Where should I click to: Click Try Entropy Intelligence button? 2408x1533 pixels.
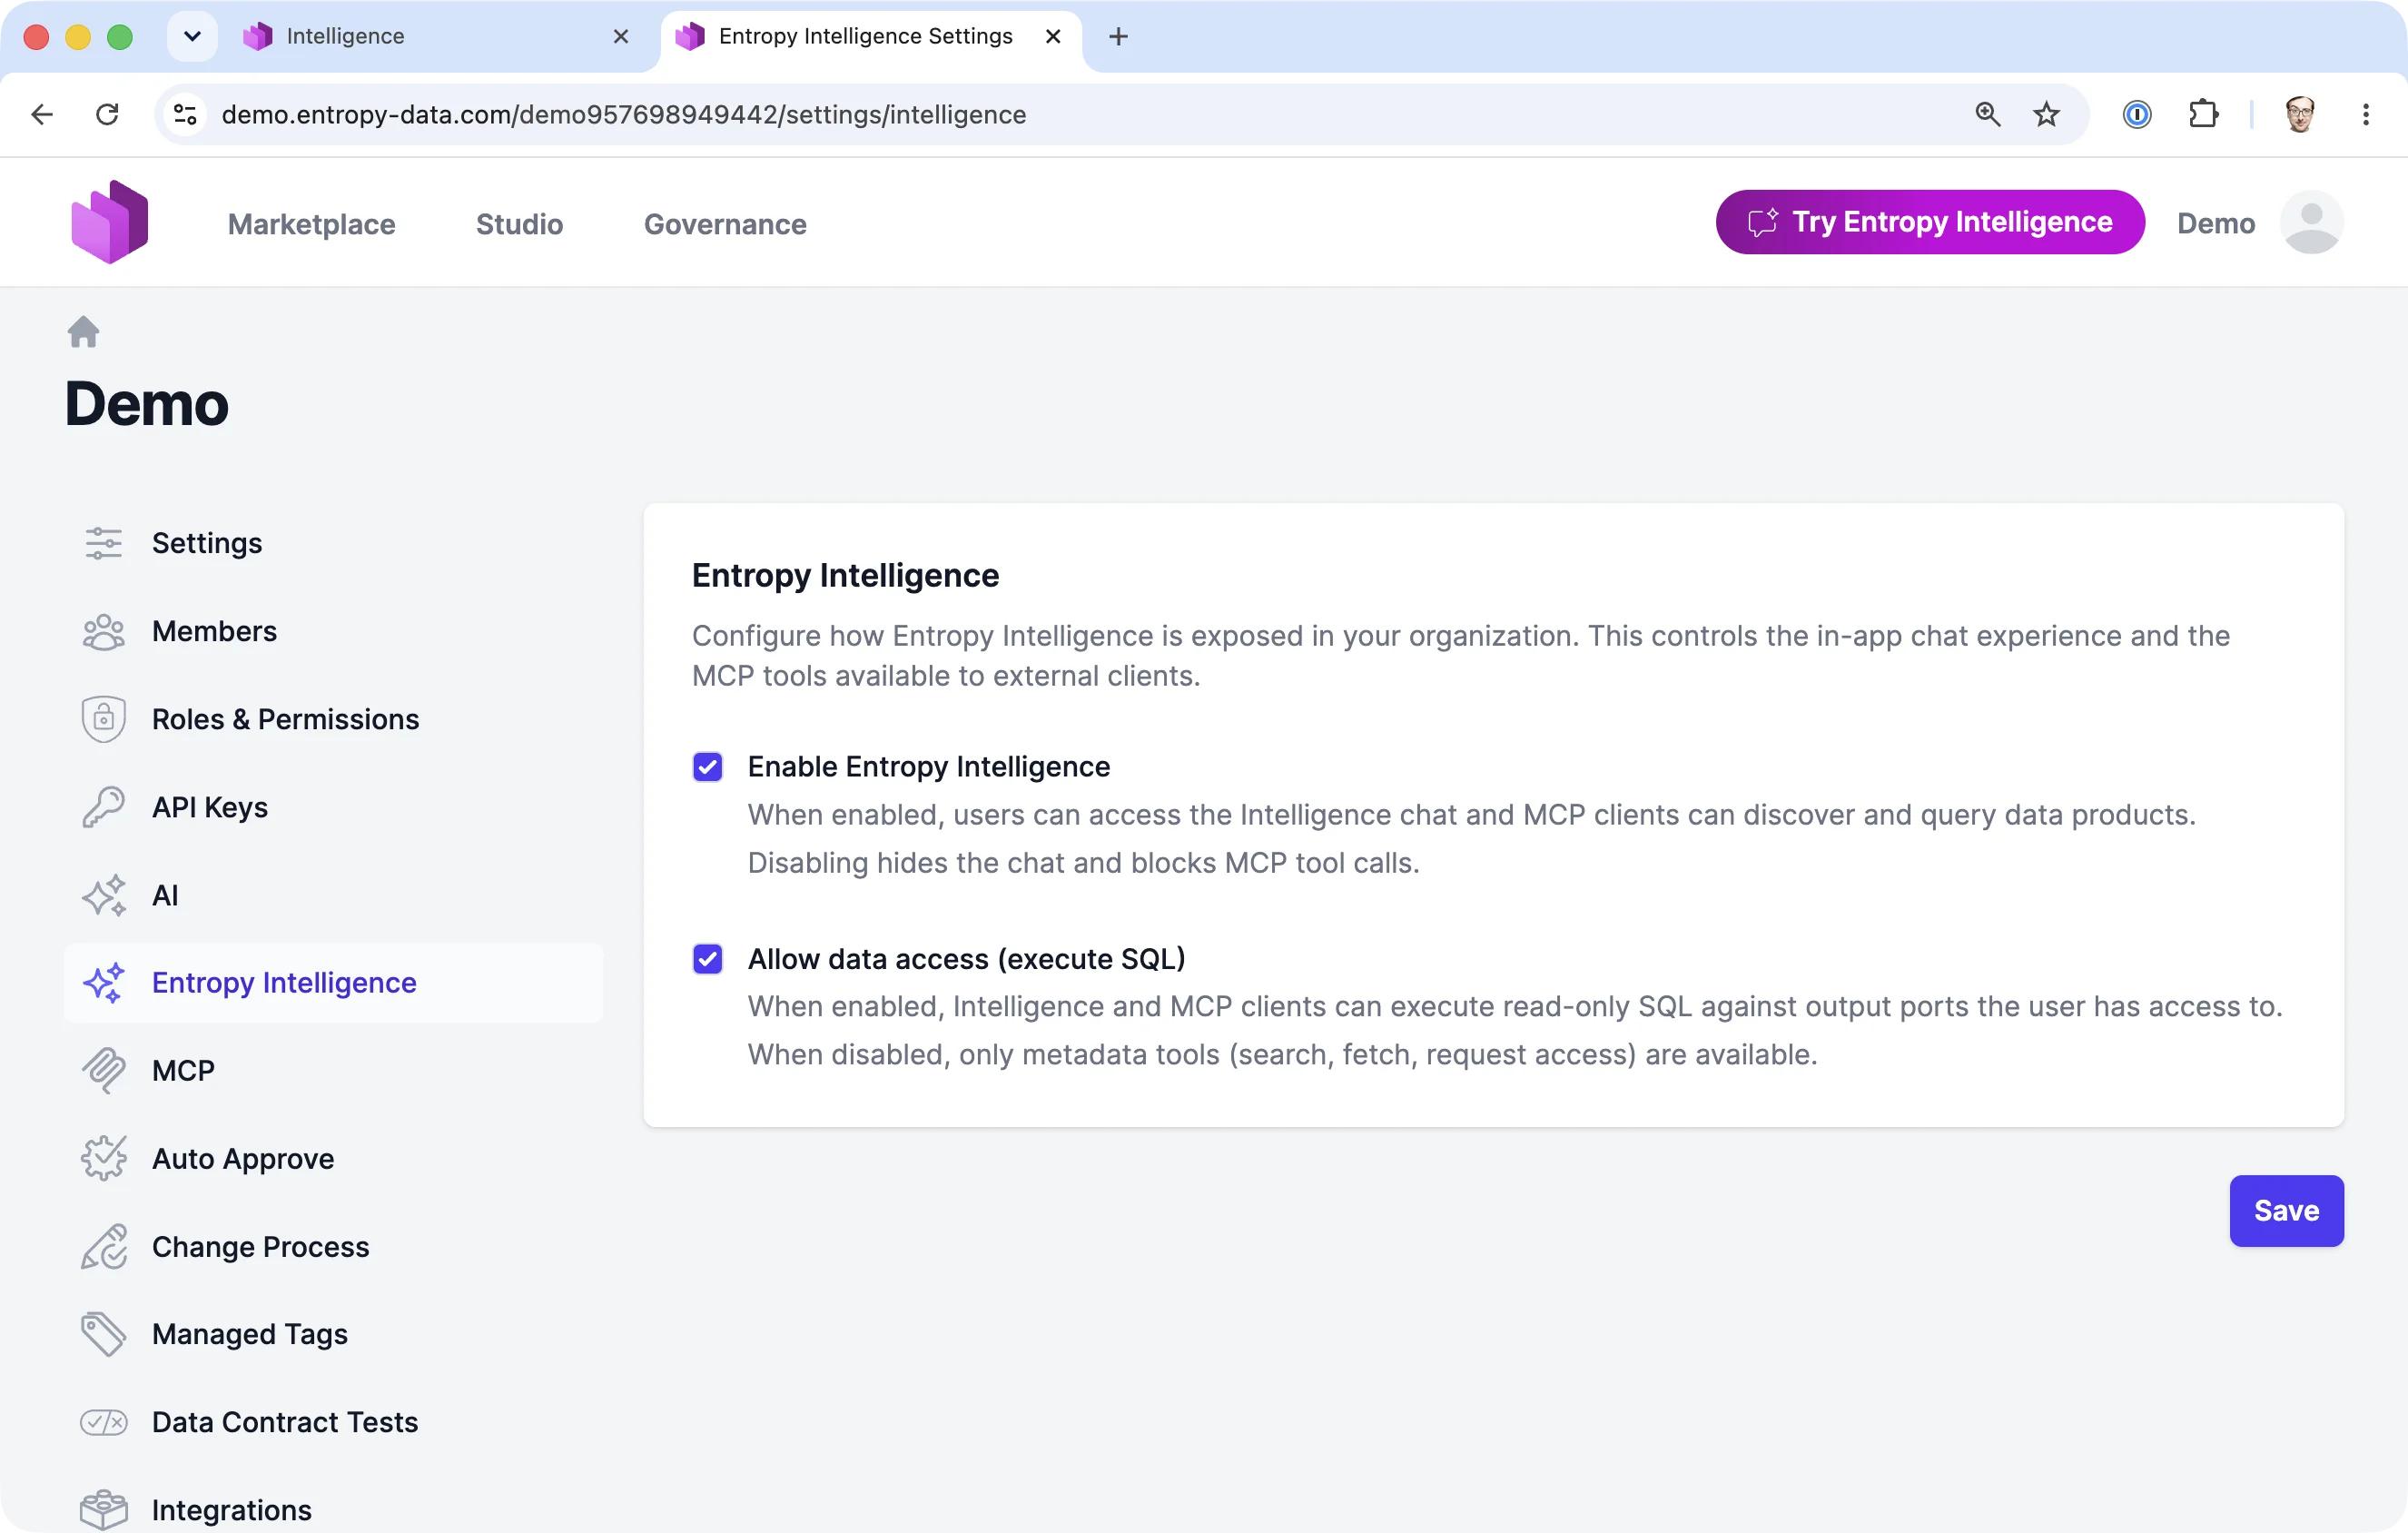(x=1929, y=222)
